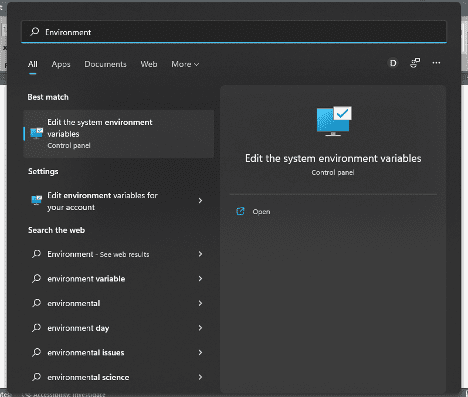This screenshot has height=397, width=468.
Task: Select environmental web suggestion
Action: 119,303
